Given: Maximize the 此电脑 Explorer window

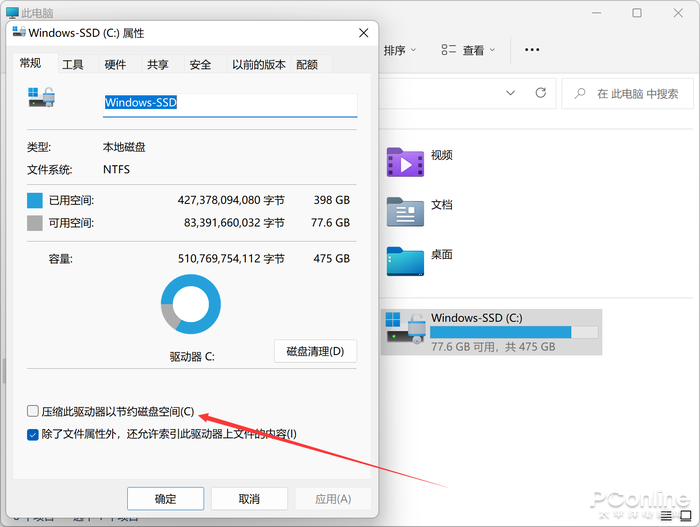Looking at the screenshot, I should coord(637,13).
